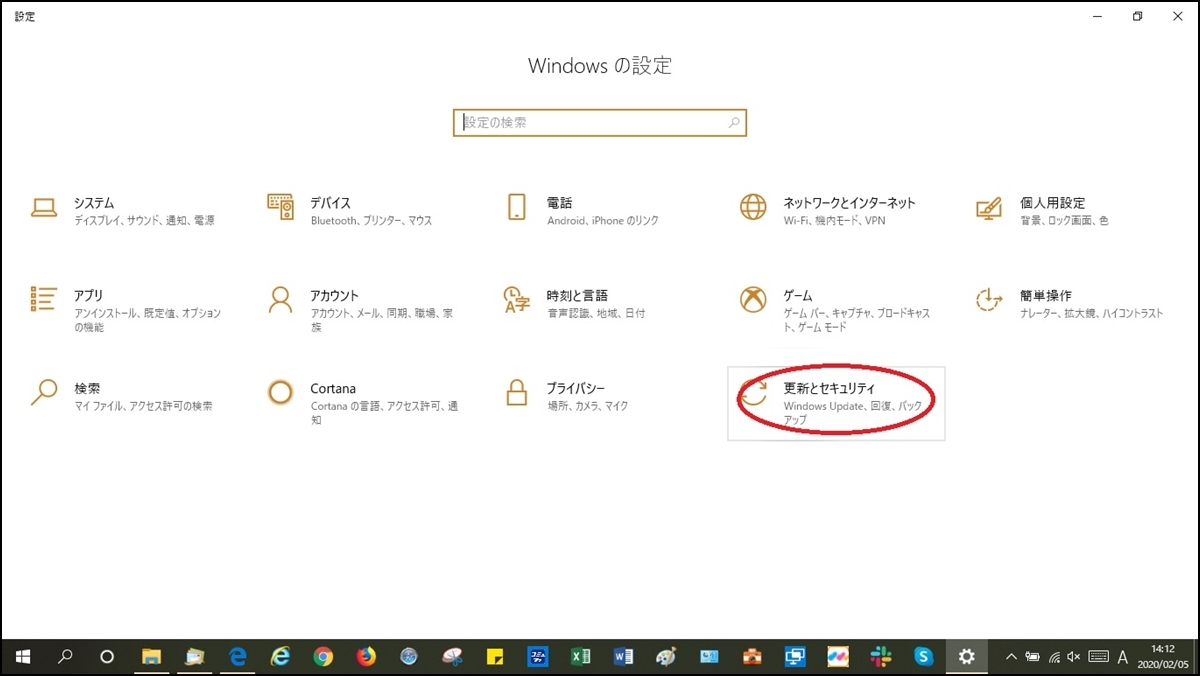Launch Internet Explorer from taskbar
The height and width of the screenshot is (676, 1200).
click(280, 657)
